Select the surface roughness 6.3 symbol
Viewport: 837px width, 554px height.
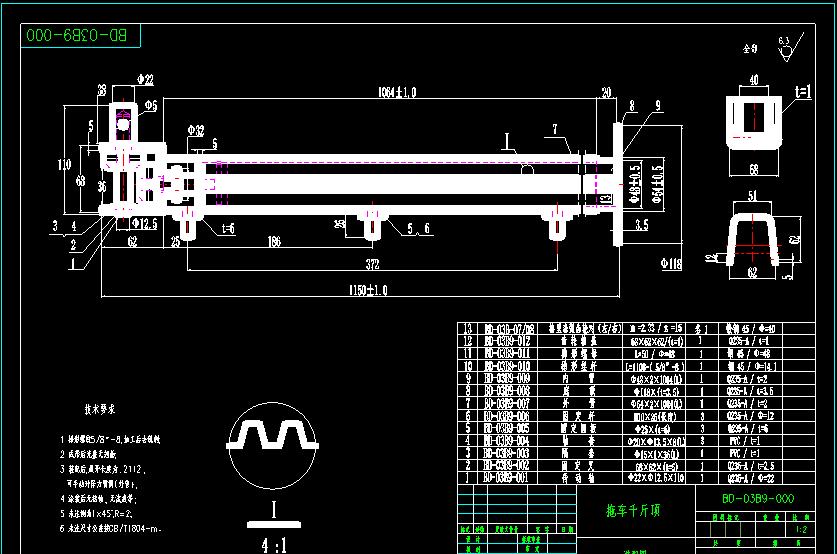point(784,46)
